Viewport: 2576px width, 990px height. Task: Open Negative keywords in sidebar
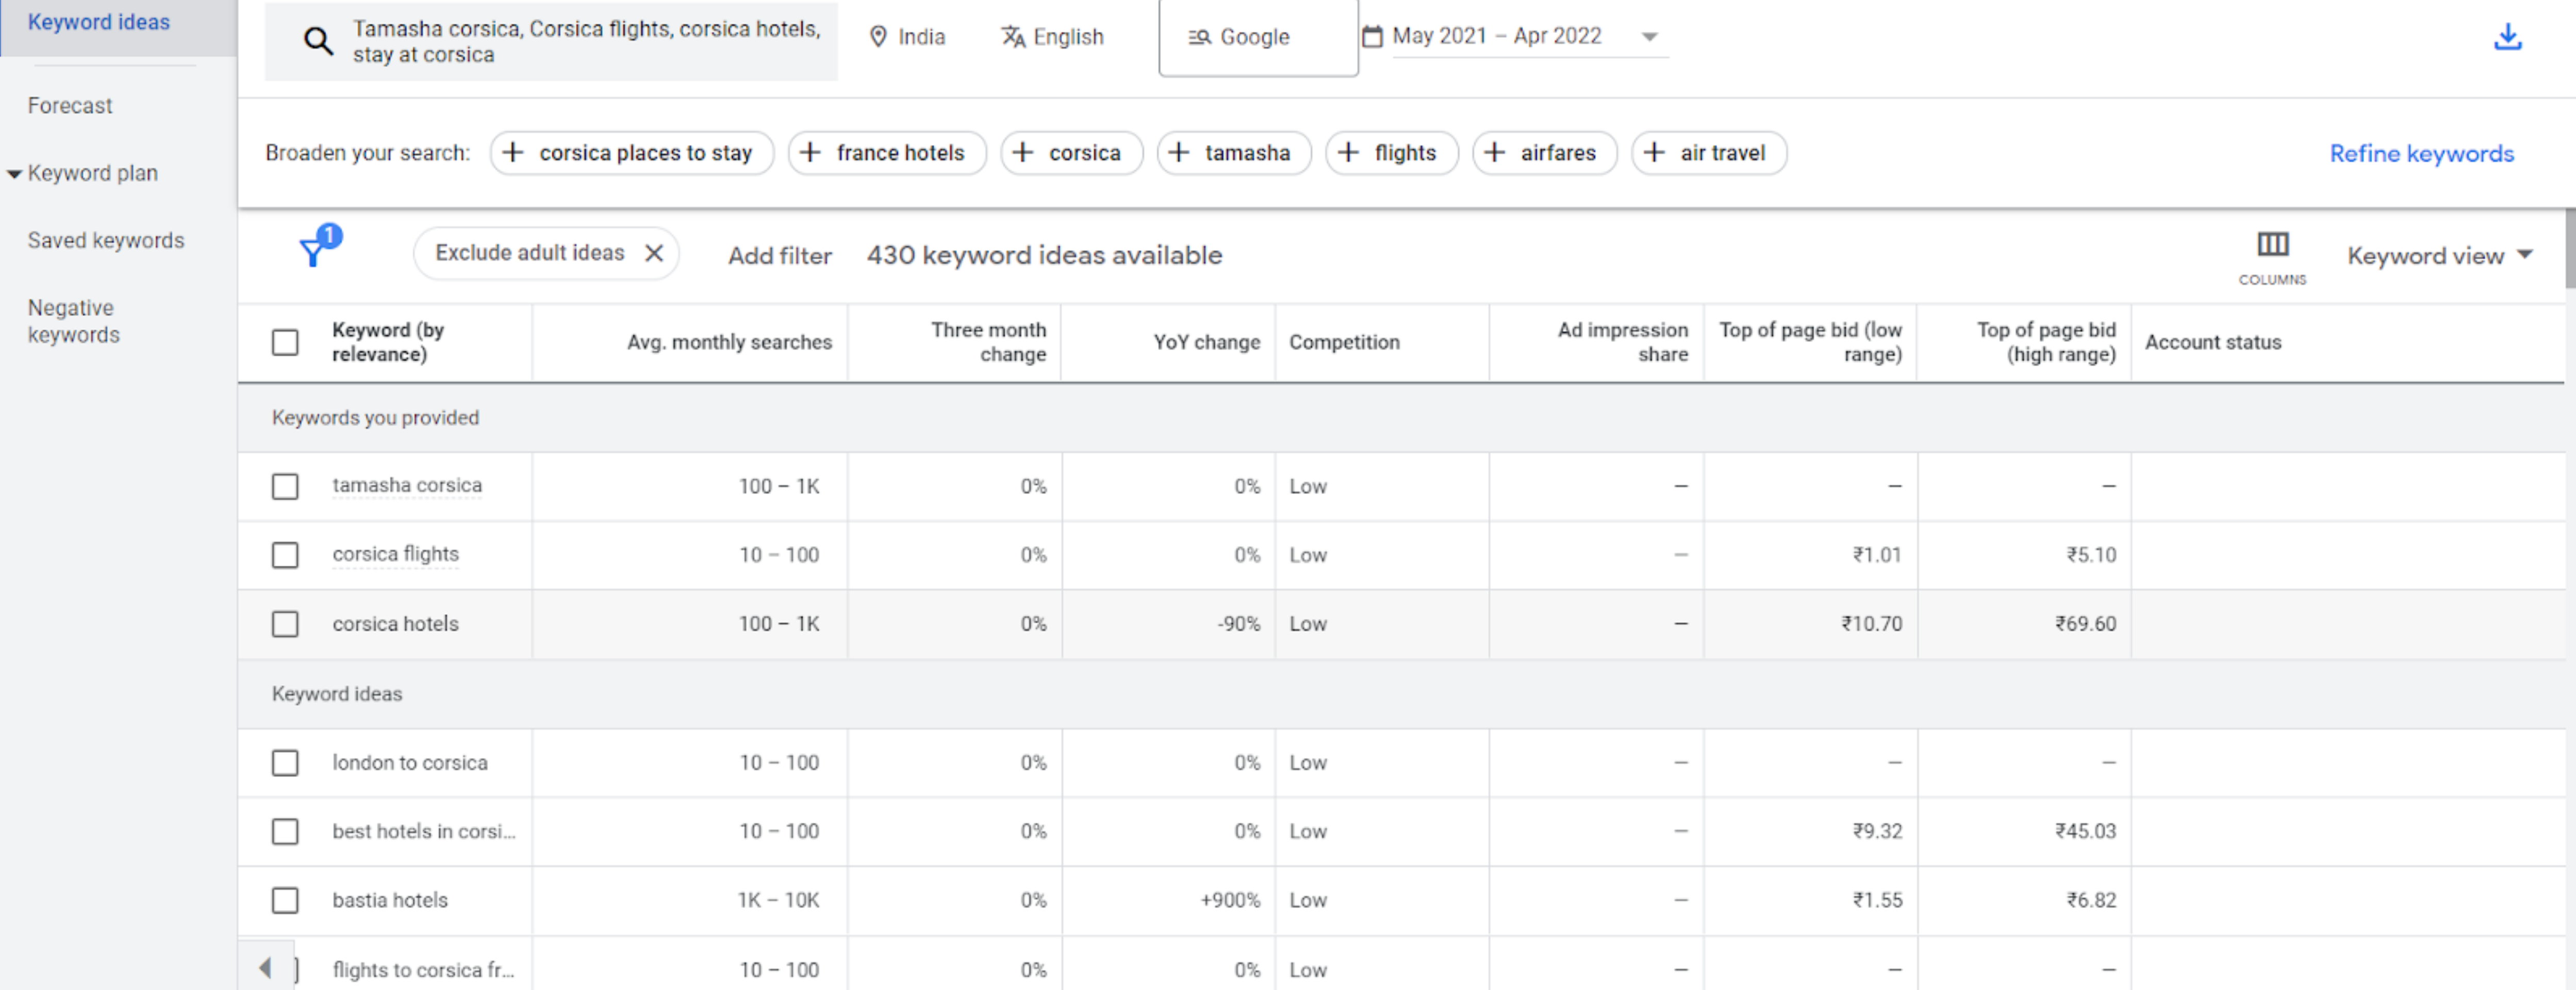point(74,321)
